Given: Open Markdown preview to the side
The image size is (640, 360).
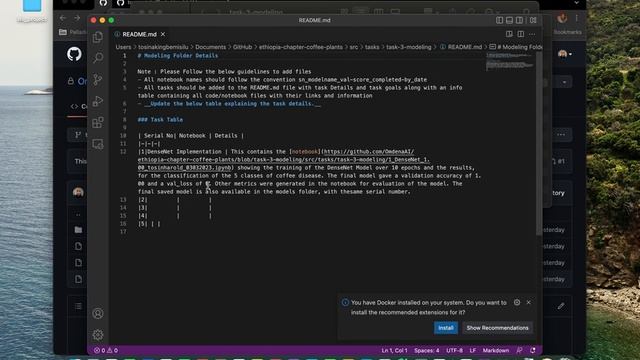Looking at the screenshot, I should point(509,34).
